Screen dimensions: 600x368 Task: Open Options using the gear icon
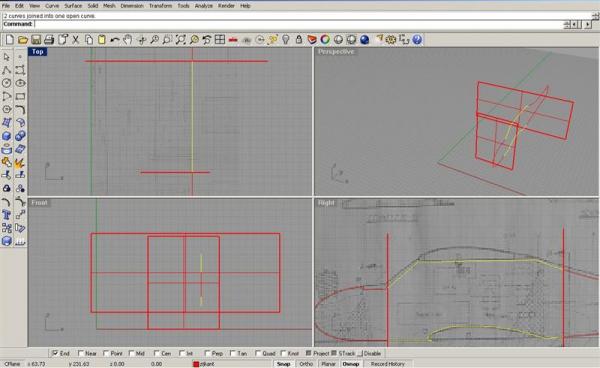pos(391,39)
